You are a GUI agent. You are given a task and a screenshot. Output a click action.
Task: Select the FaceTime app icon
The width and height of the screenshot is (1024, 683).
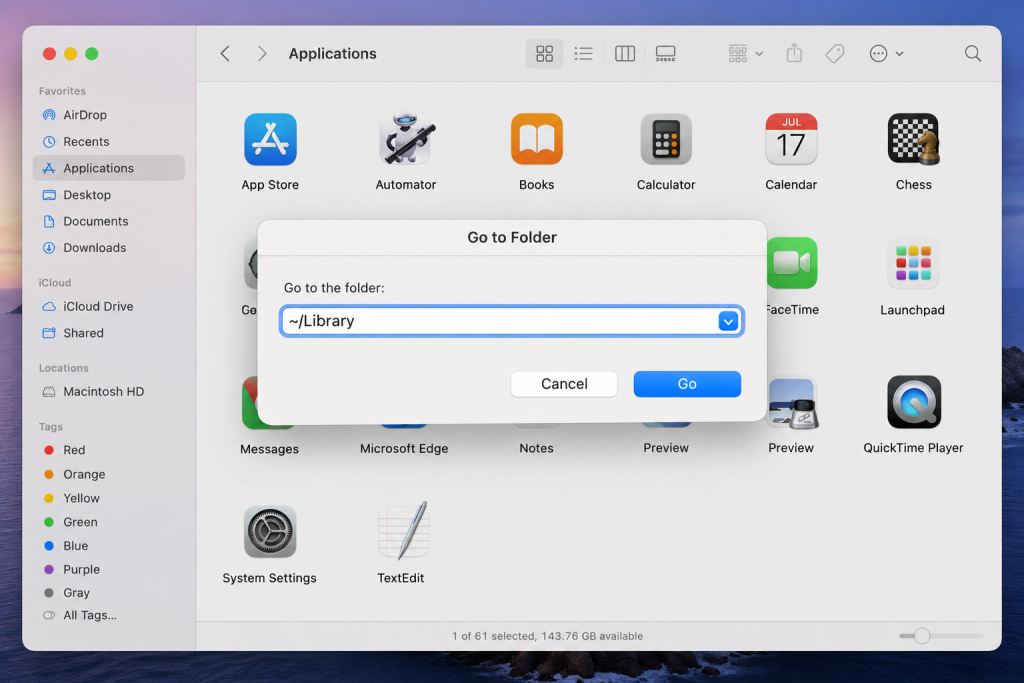coord(792,263)
